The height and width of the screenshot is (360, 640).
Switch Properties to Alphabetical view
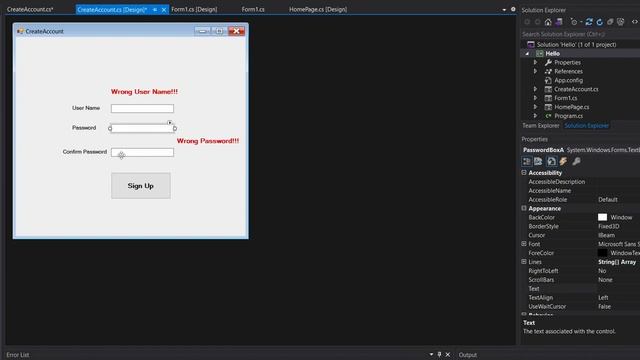point(538,162)
